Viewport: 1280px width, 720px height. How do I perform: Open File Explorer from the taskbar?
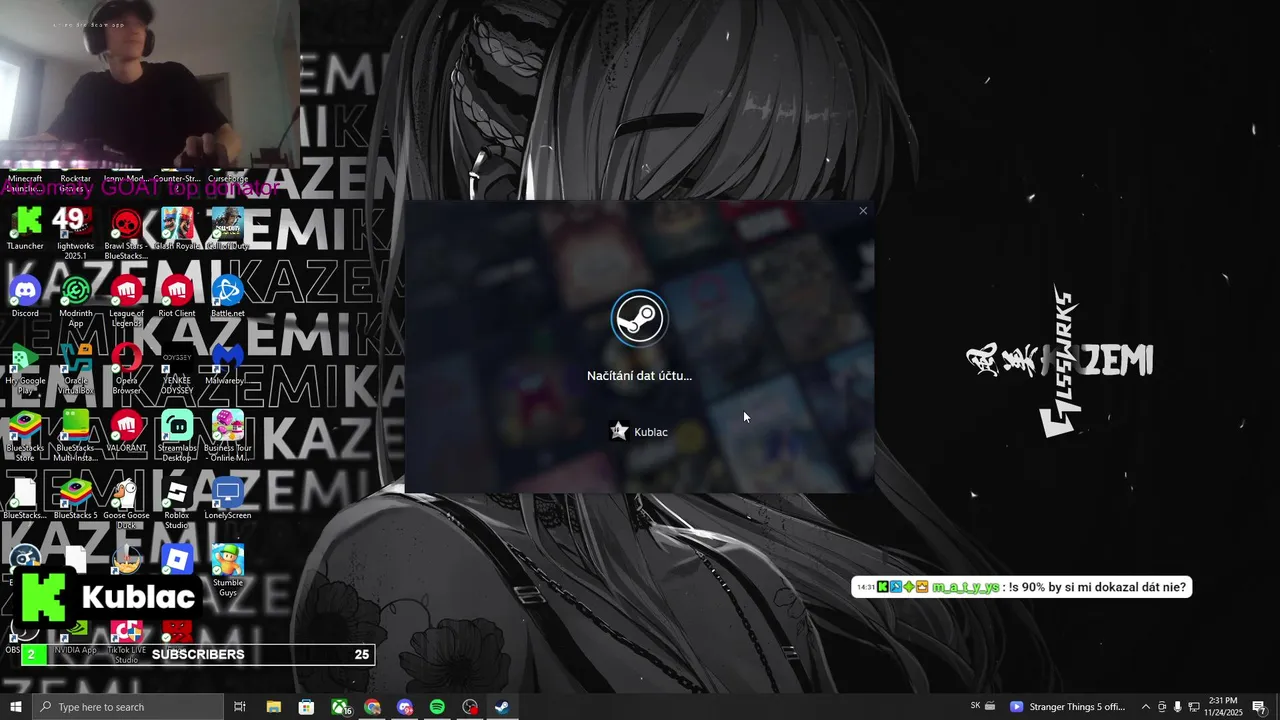pyautogui.click(x=273, y=707)
